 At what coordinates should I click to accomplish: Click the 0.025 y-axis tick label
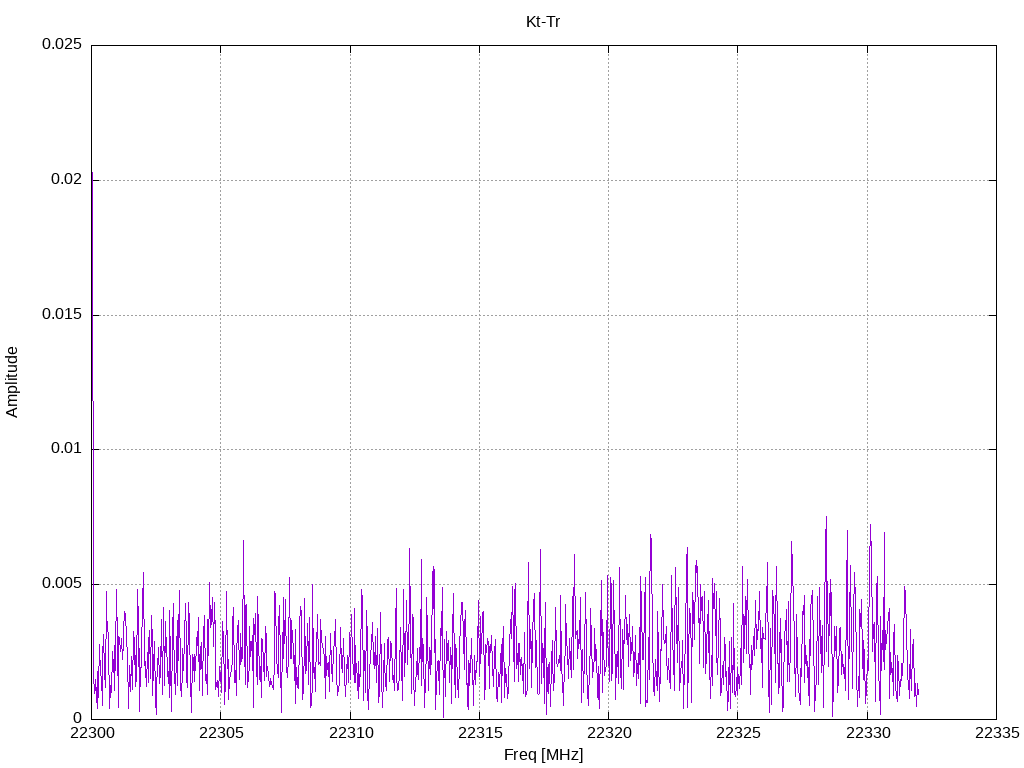(61, 45)
